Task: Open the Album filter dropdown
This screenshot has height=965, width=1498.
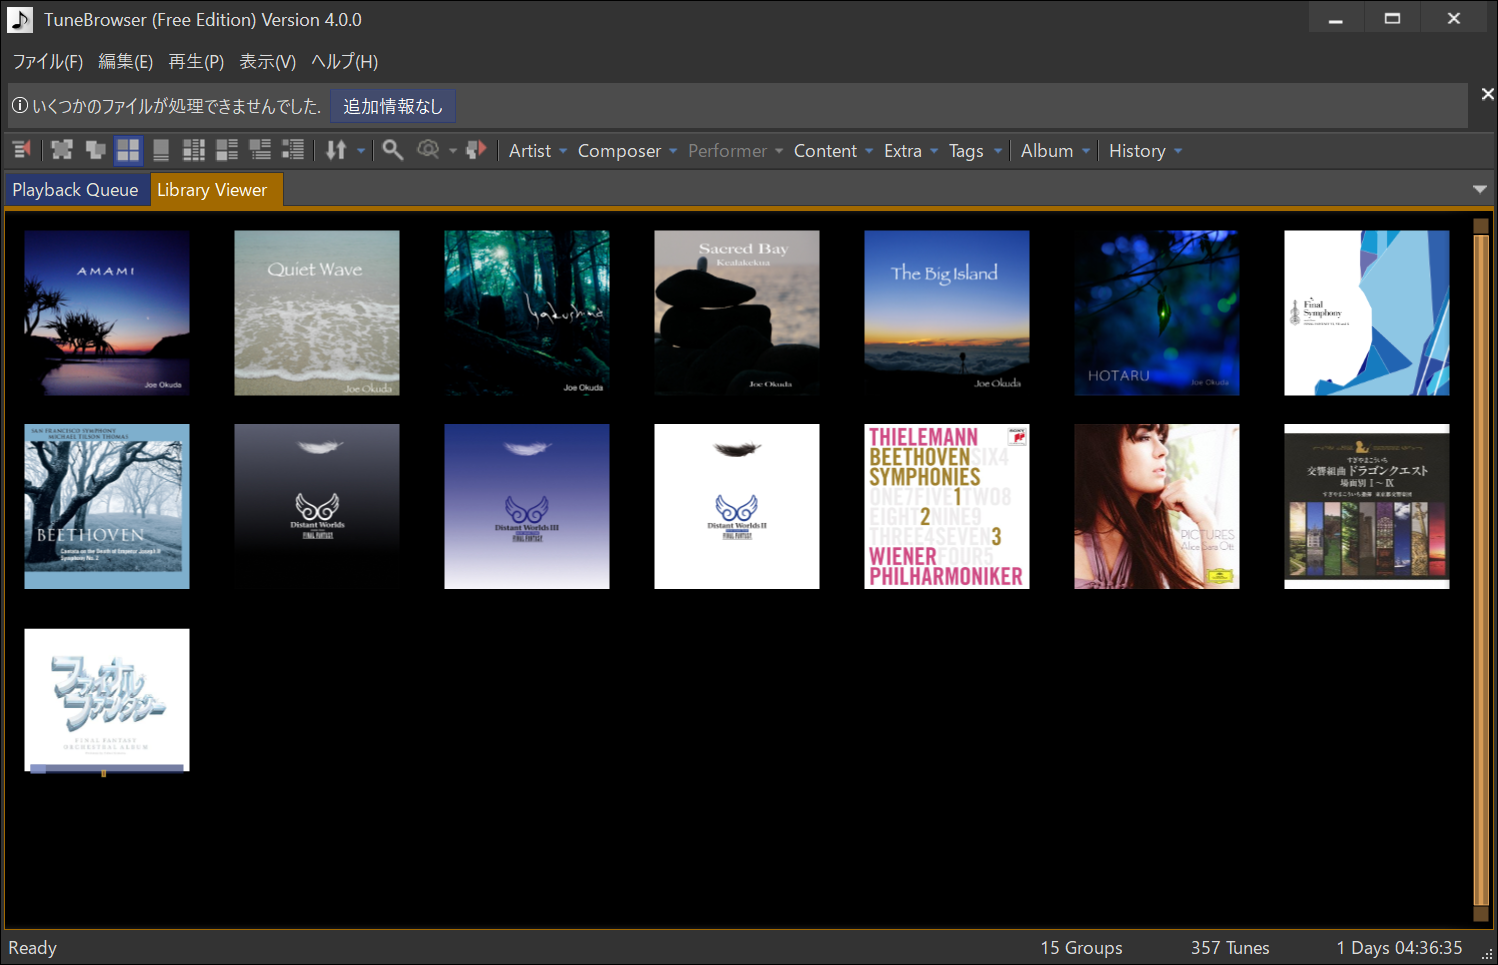Action: [x=1055, y=151]
